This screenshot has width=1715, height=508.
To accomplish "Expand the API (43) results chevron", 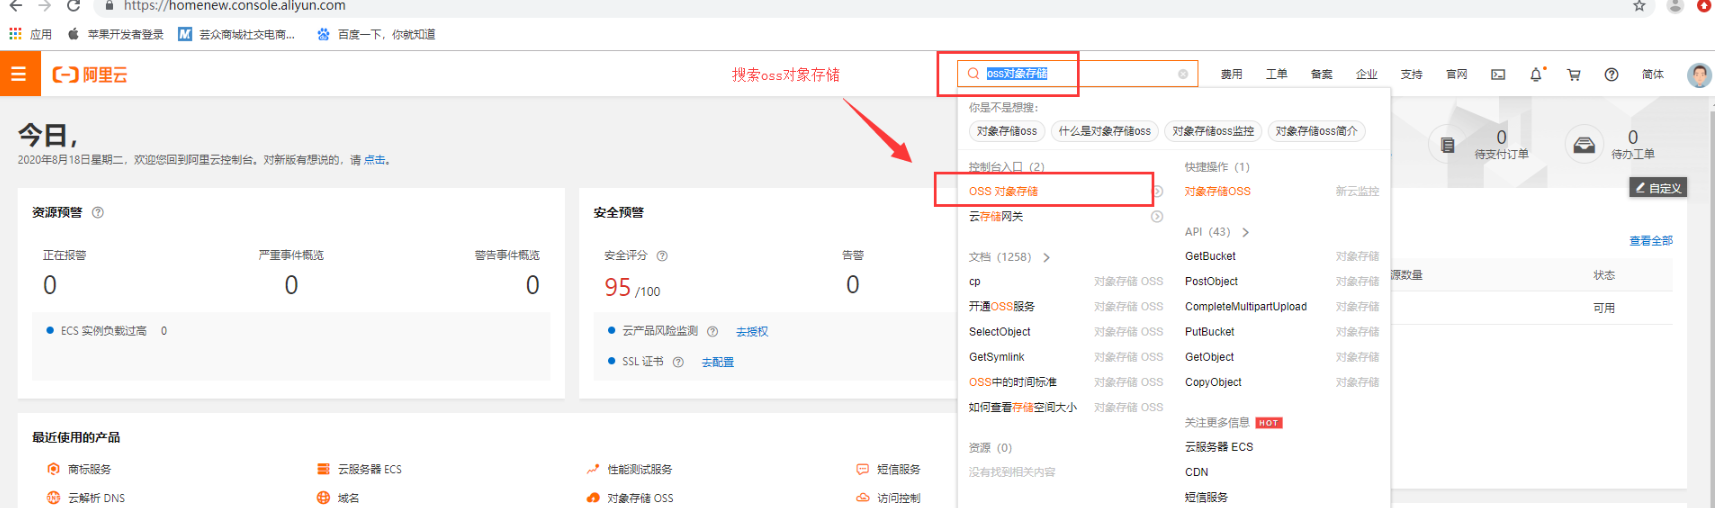I will coord(1245,232).
